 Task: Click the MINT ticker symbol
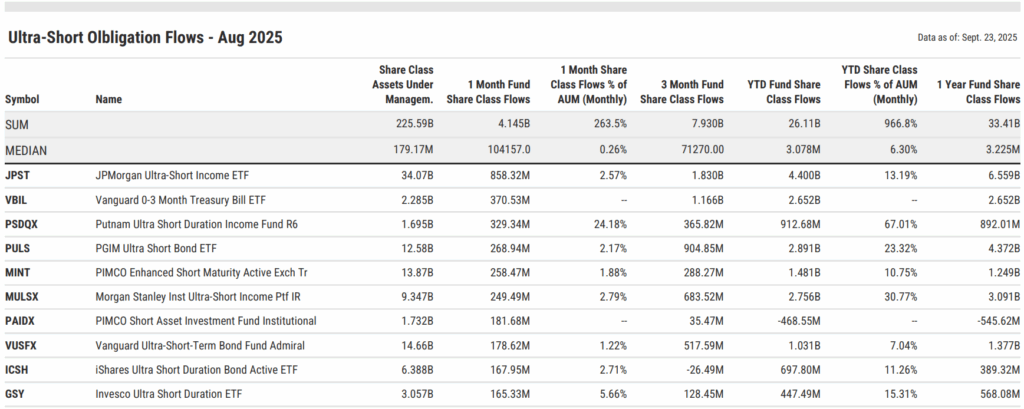pos(18,272)
